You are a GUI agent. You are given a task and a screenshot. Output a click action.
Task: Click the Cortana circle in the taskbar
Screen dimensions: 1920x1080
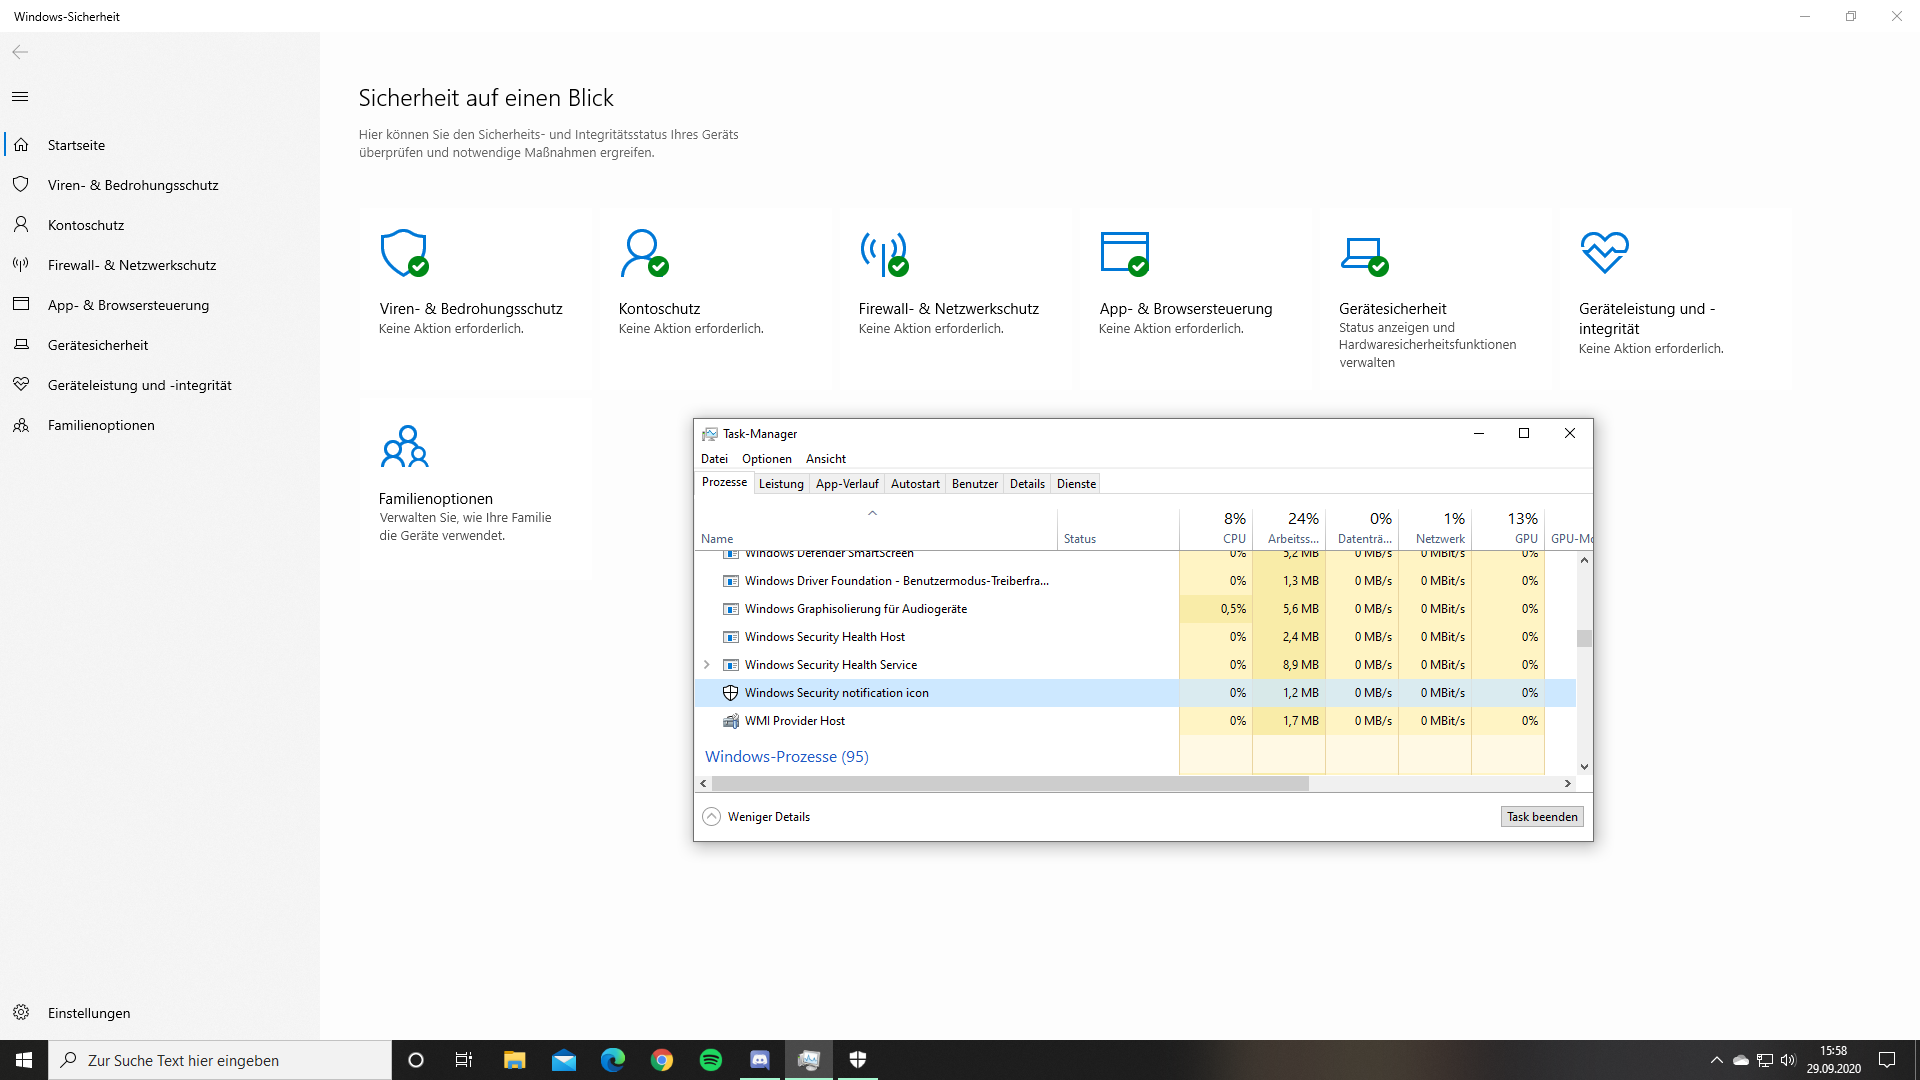point(416,1060)
